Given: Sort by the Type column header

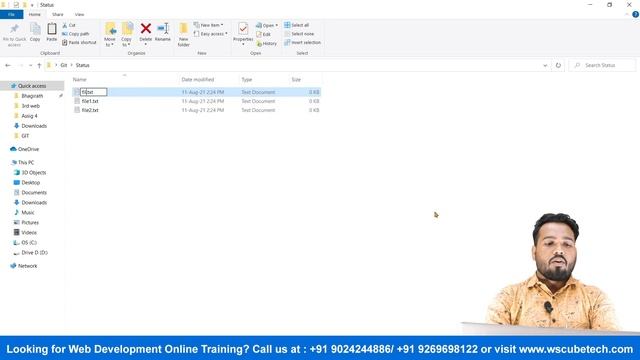Looking at the screenshot, I should [x=247, y=80].
